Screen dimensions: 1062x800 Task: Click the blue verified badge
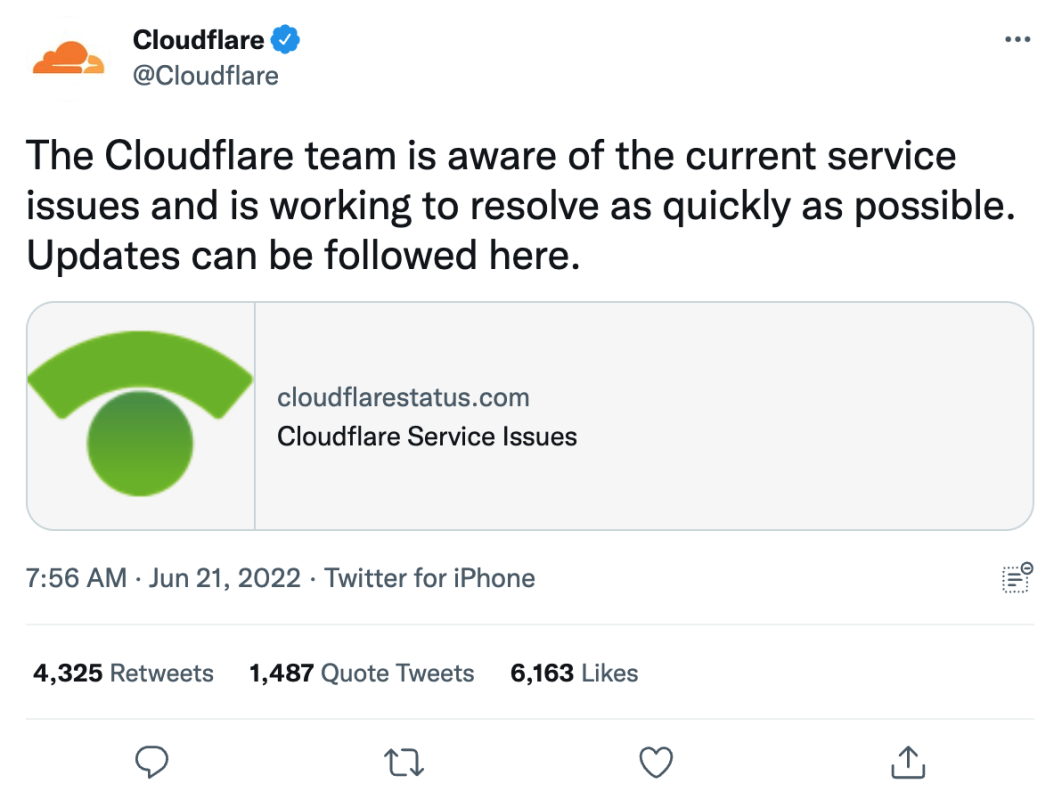(286, 39)
